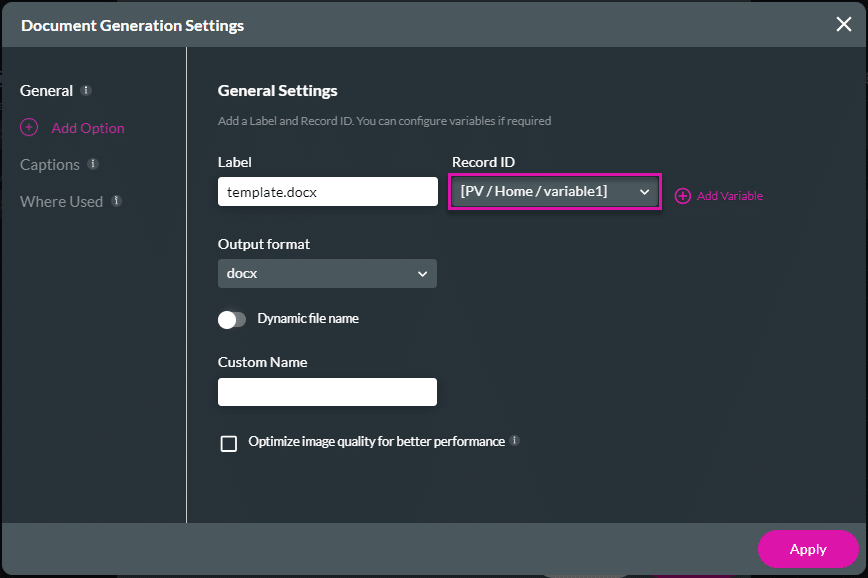Click the Dynamic file name slider control
Image resolution: width=868 pixels, height=578 pixels.
pyautogui.click(x=231, y=319)
